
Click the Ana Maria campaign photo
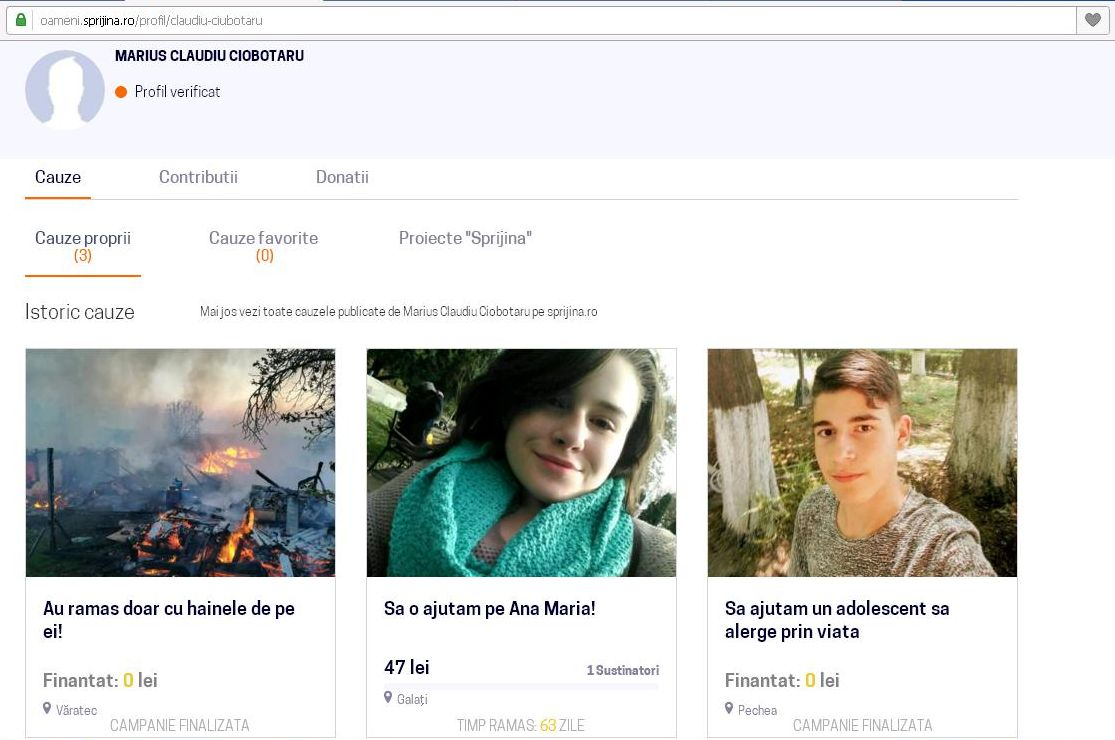tap(521, 462)
